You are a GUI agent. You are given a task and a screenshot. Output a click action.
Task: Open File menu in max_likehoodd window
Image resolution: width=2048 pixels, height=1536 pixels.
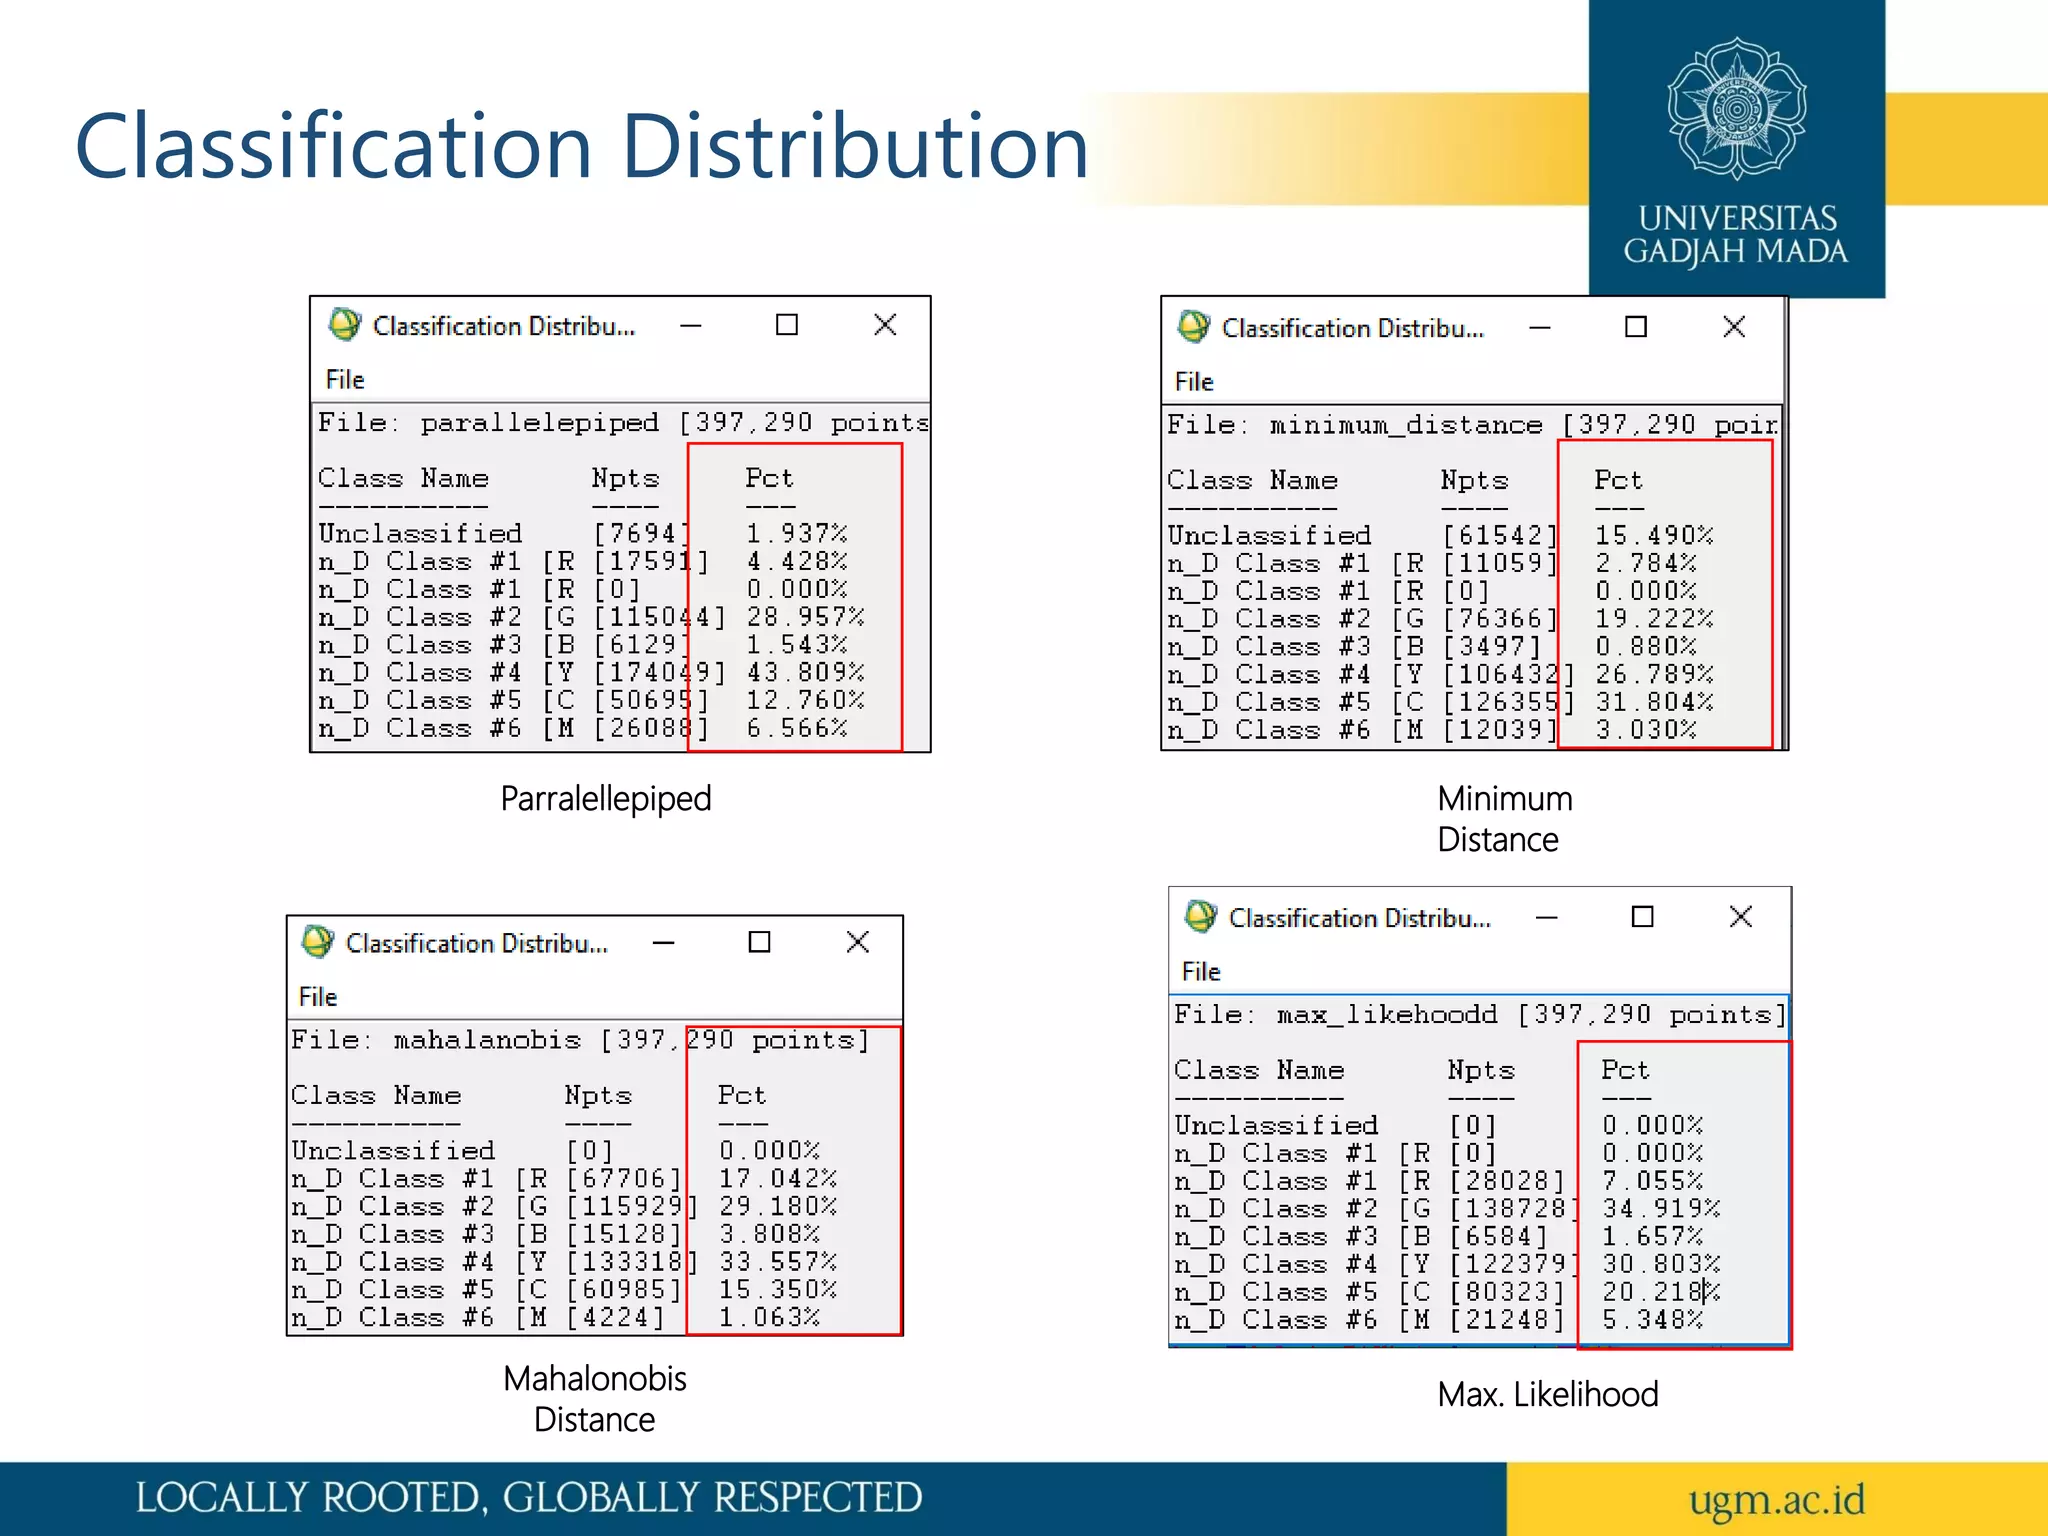[x=1201, y=972]
